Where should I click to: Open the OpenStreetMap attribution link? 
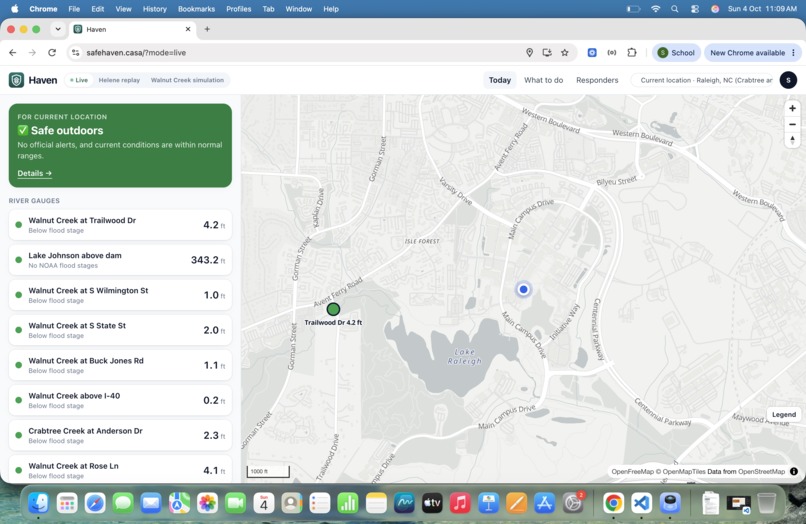point(761,472)
